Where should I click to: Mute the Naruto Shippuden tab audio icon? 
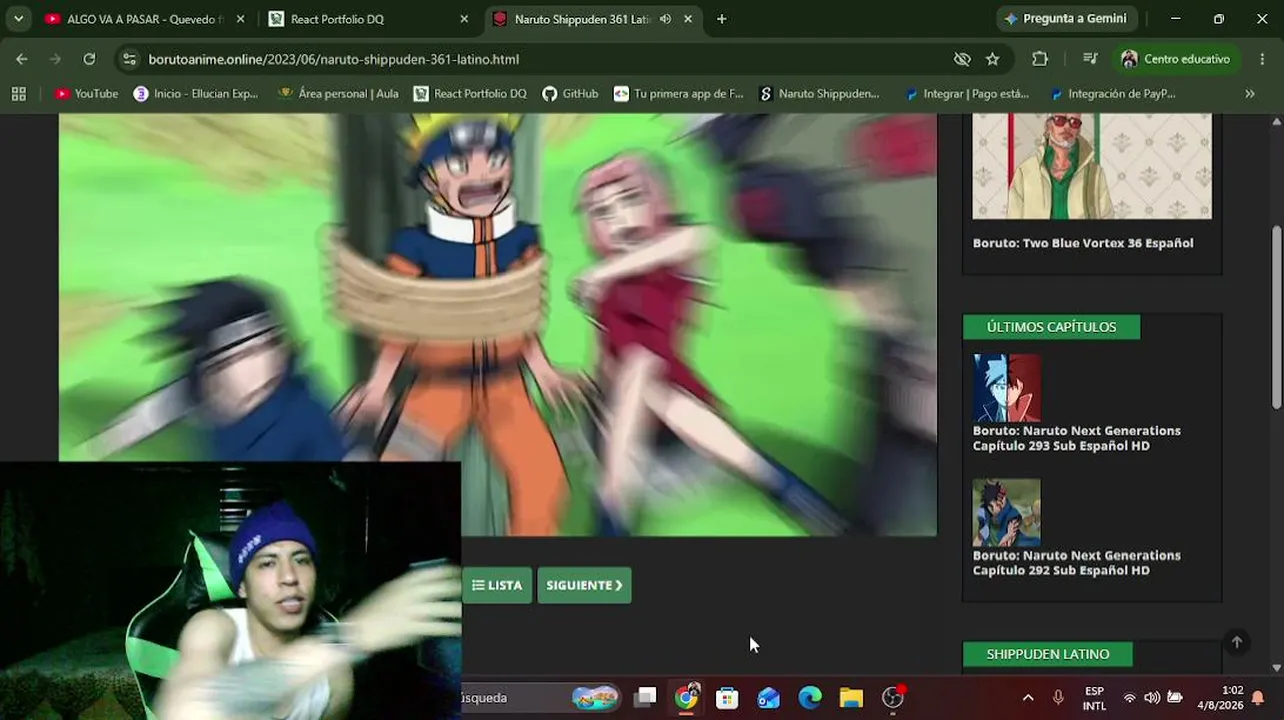[665, 19]
